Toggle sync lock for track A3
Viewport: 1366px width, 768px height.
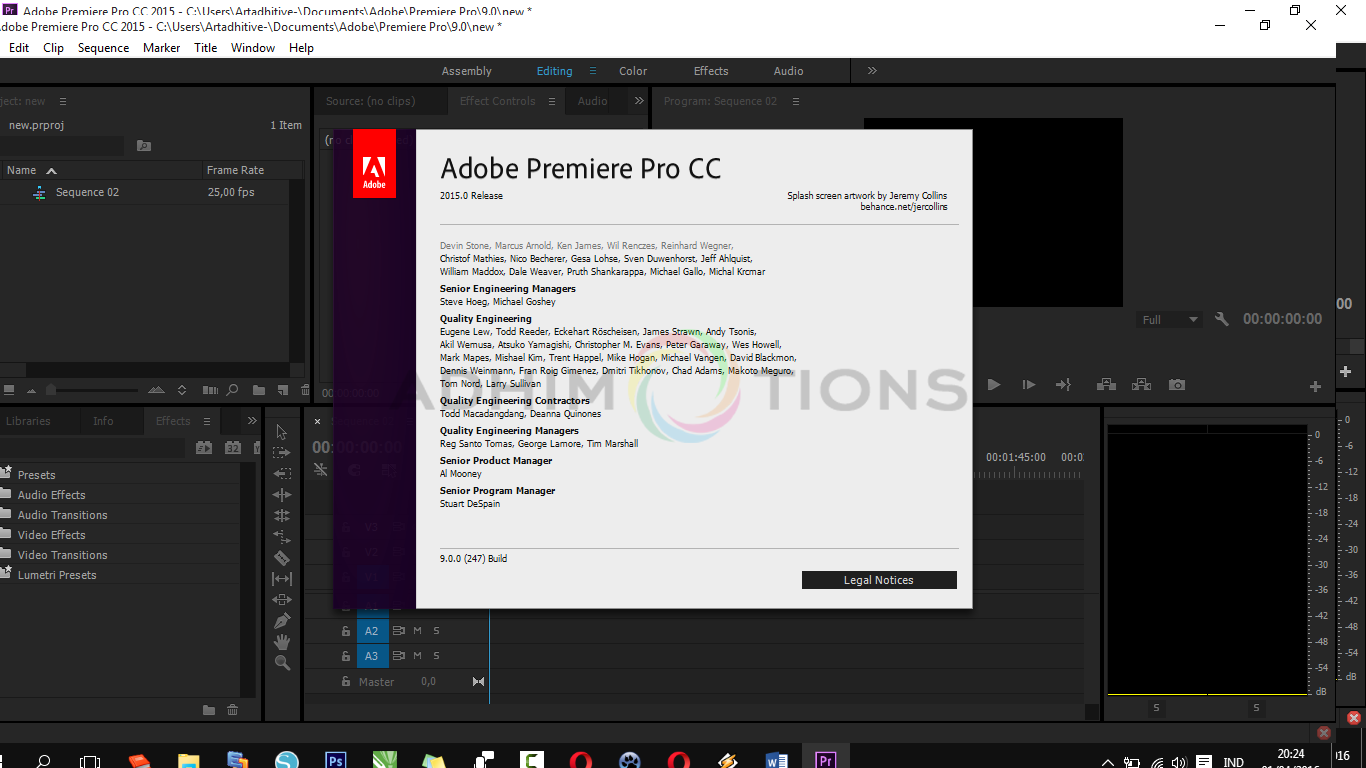point(399,656)
